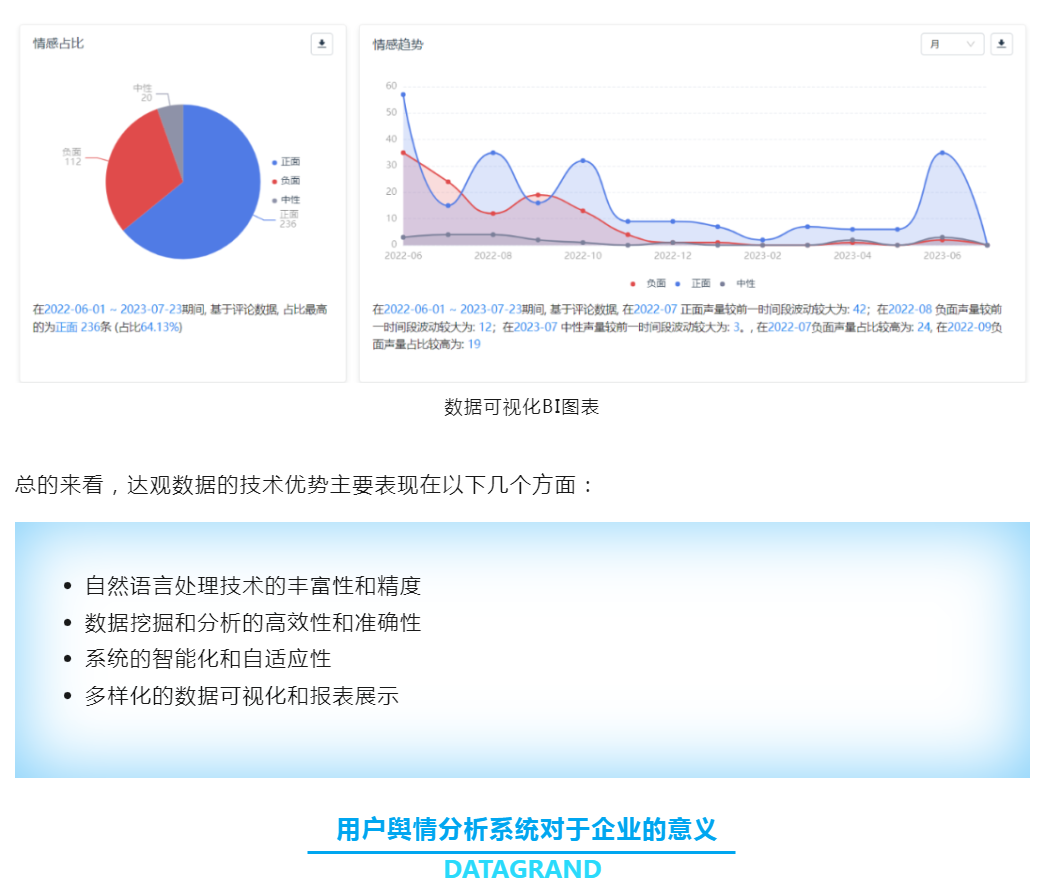Toggle 负面 legend in the pie chart

288,181
